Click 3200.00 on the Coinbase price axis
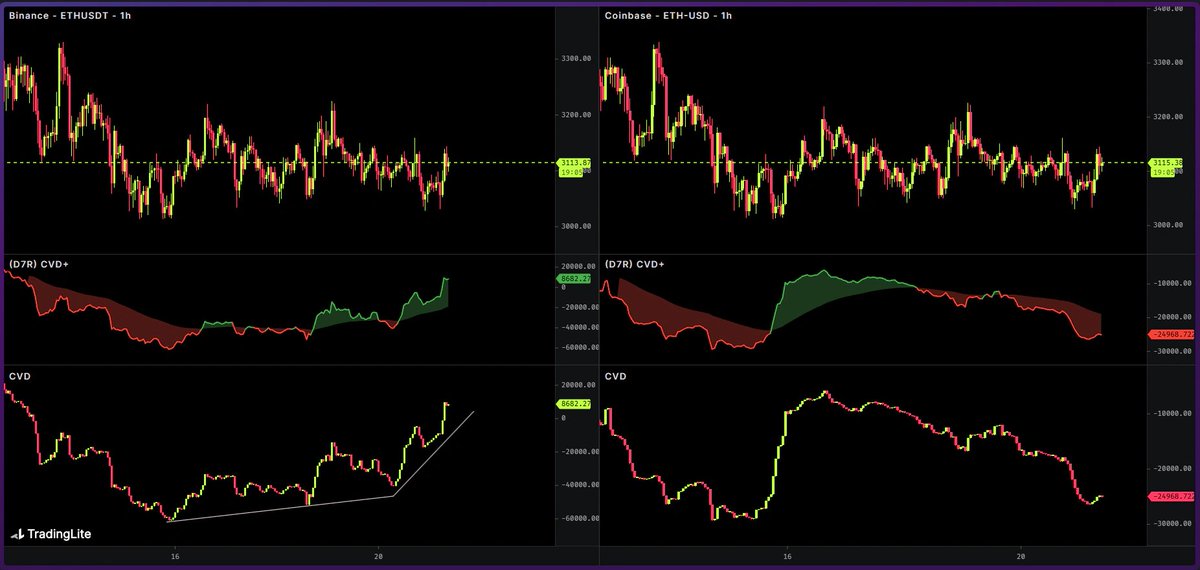This screenshot has height=570, width=1200. point(1169,116)
